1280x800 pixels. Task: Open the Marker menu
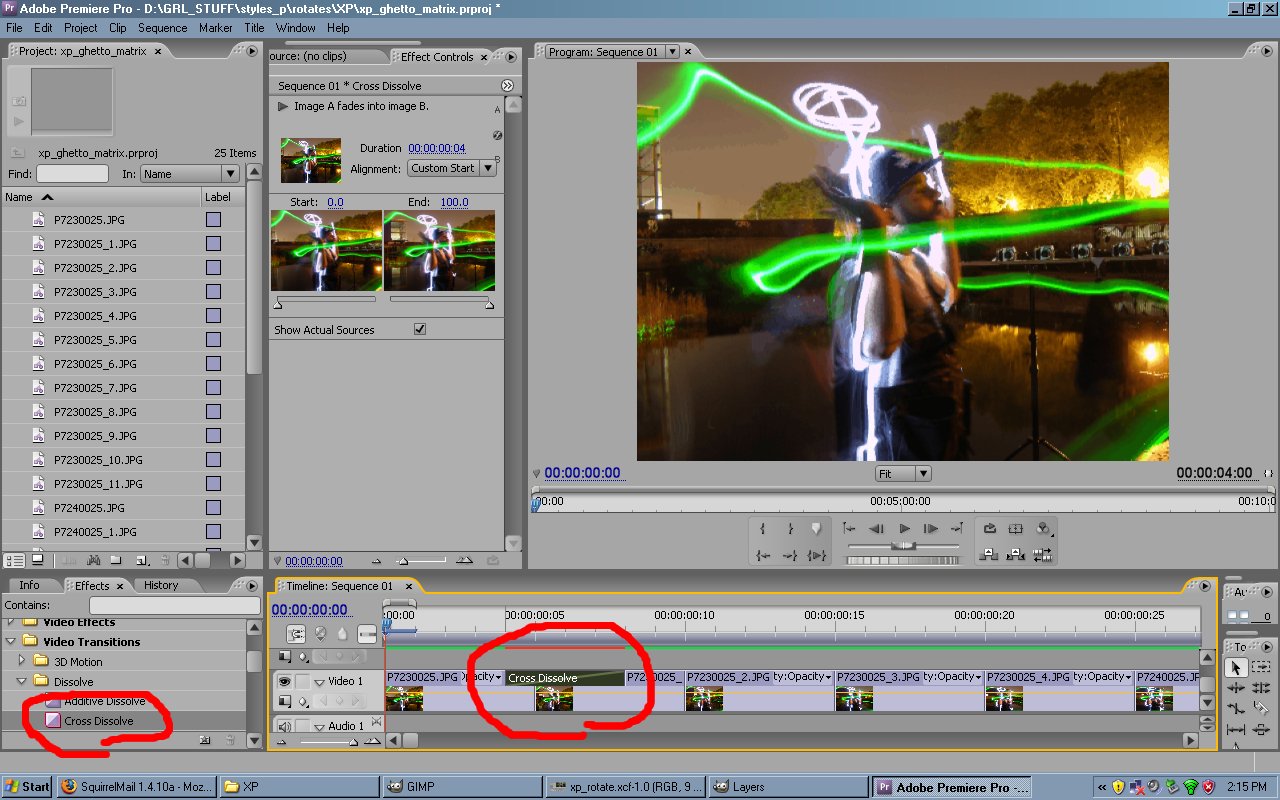coord(215,28)
